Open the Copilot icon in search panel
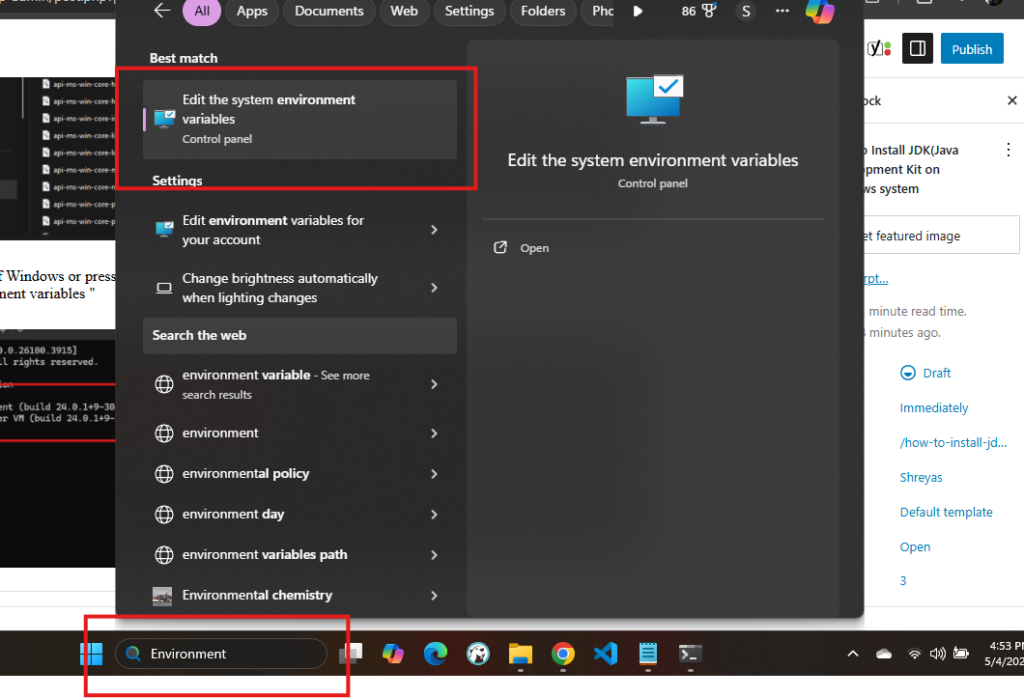 [x=819, y=12]
